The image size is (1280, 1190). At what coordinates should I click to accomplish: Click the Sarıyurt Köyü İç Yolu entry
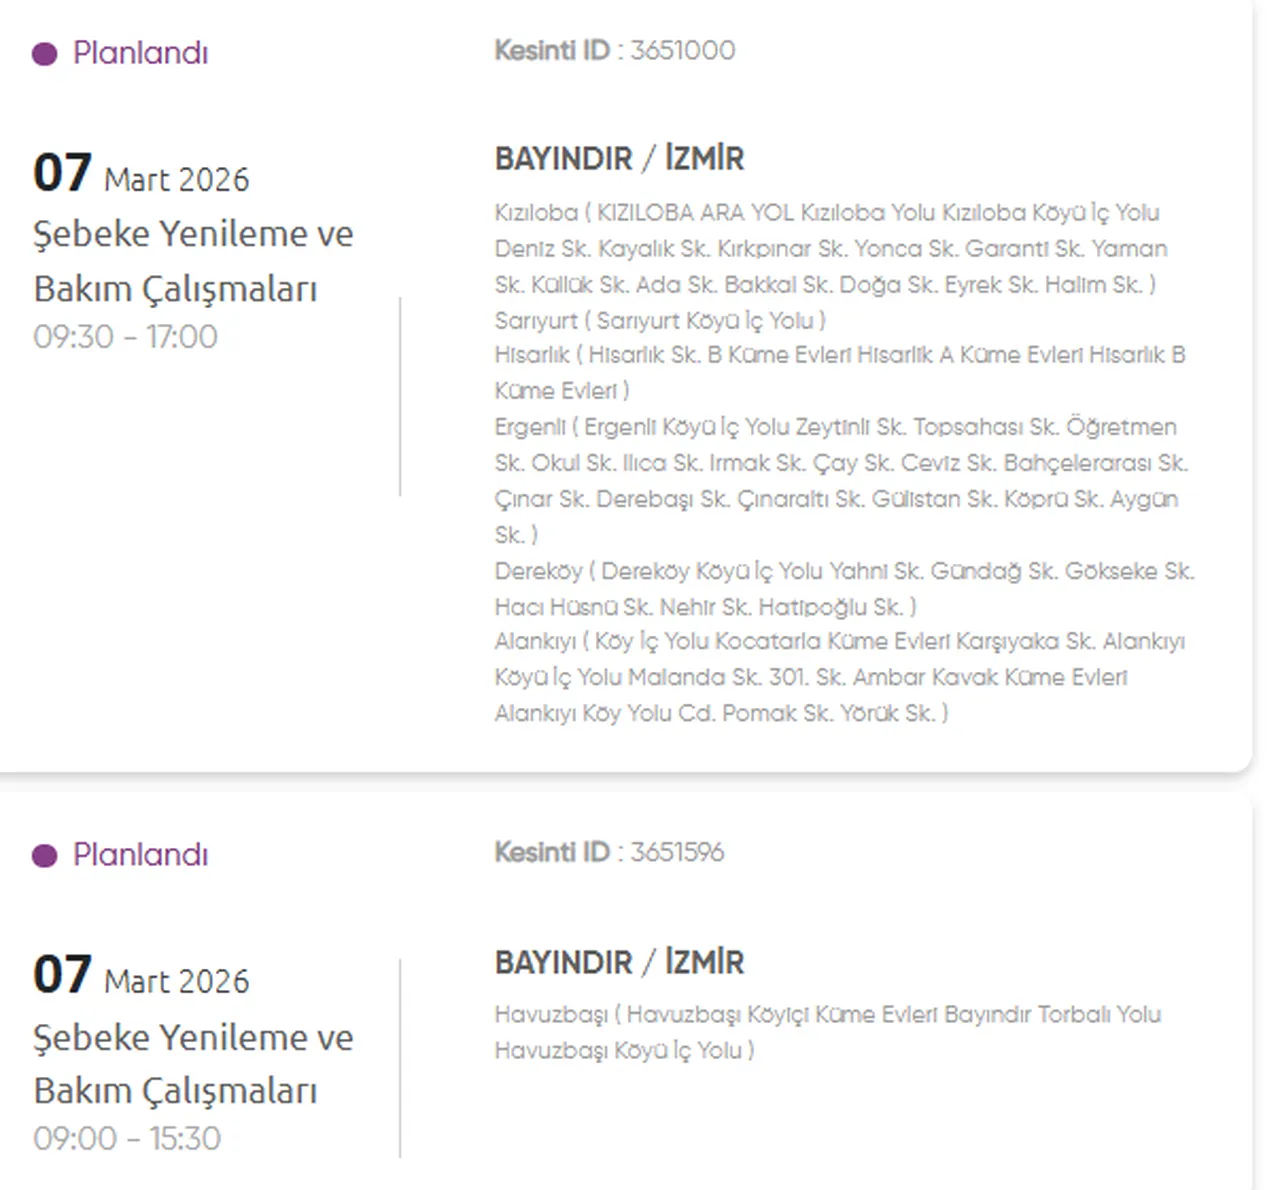[660, 321]
